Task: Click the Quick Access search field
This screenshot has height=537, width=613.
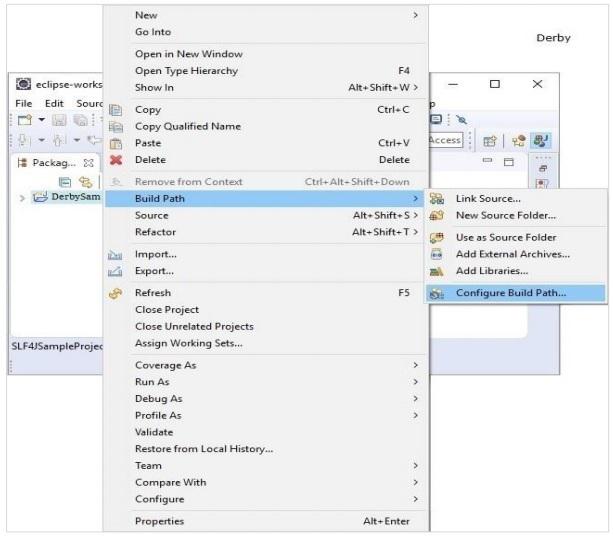Action: (446, 140)
